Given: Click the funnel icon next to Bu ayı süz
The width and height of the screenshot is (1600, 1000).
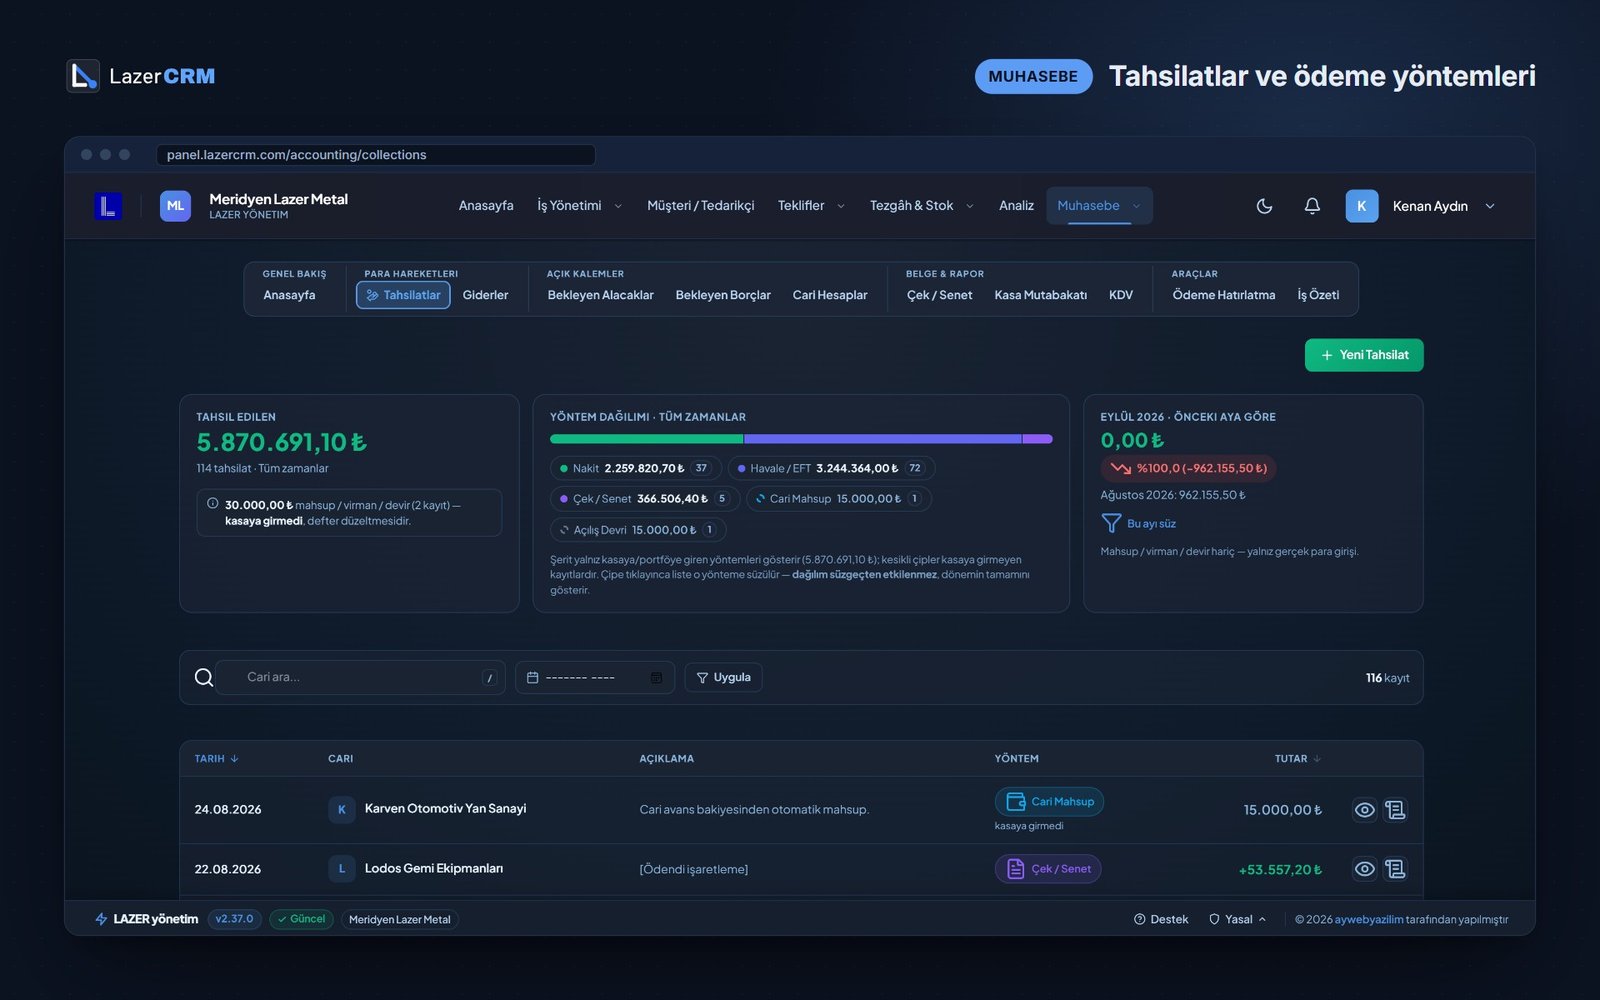Looking at the screenshot, I should click(1111, 523).
